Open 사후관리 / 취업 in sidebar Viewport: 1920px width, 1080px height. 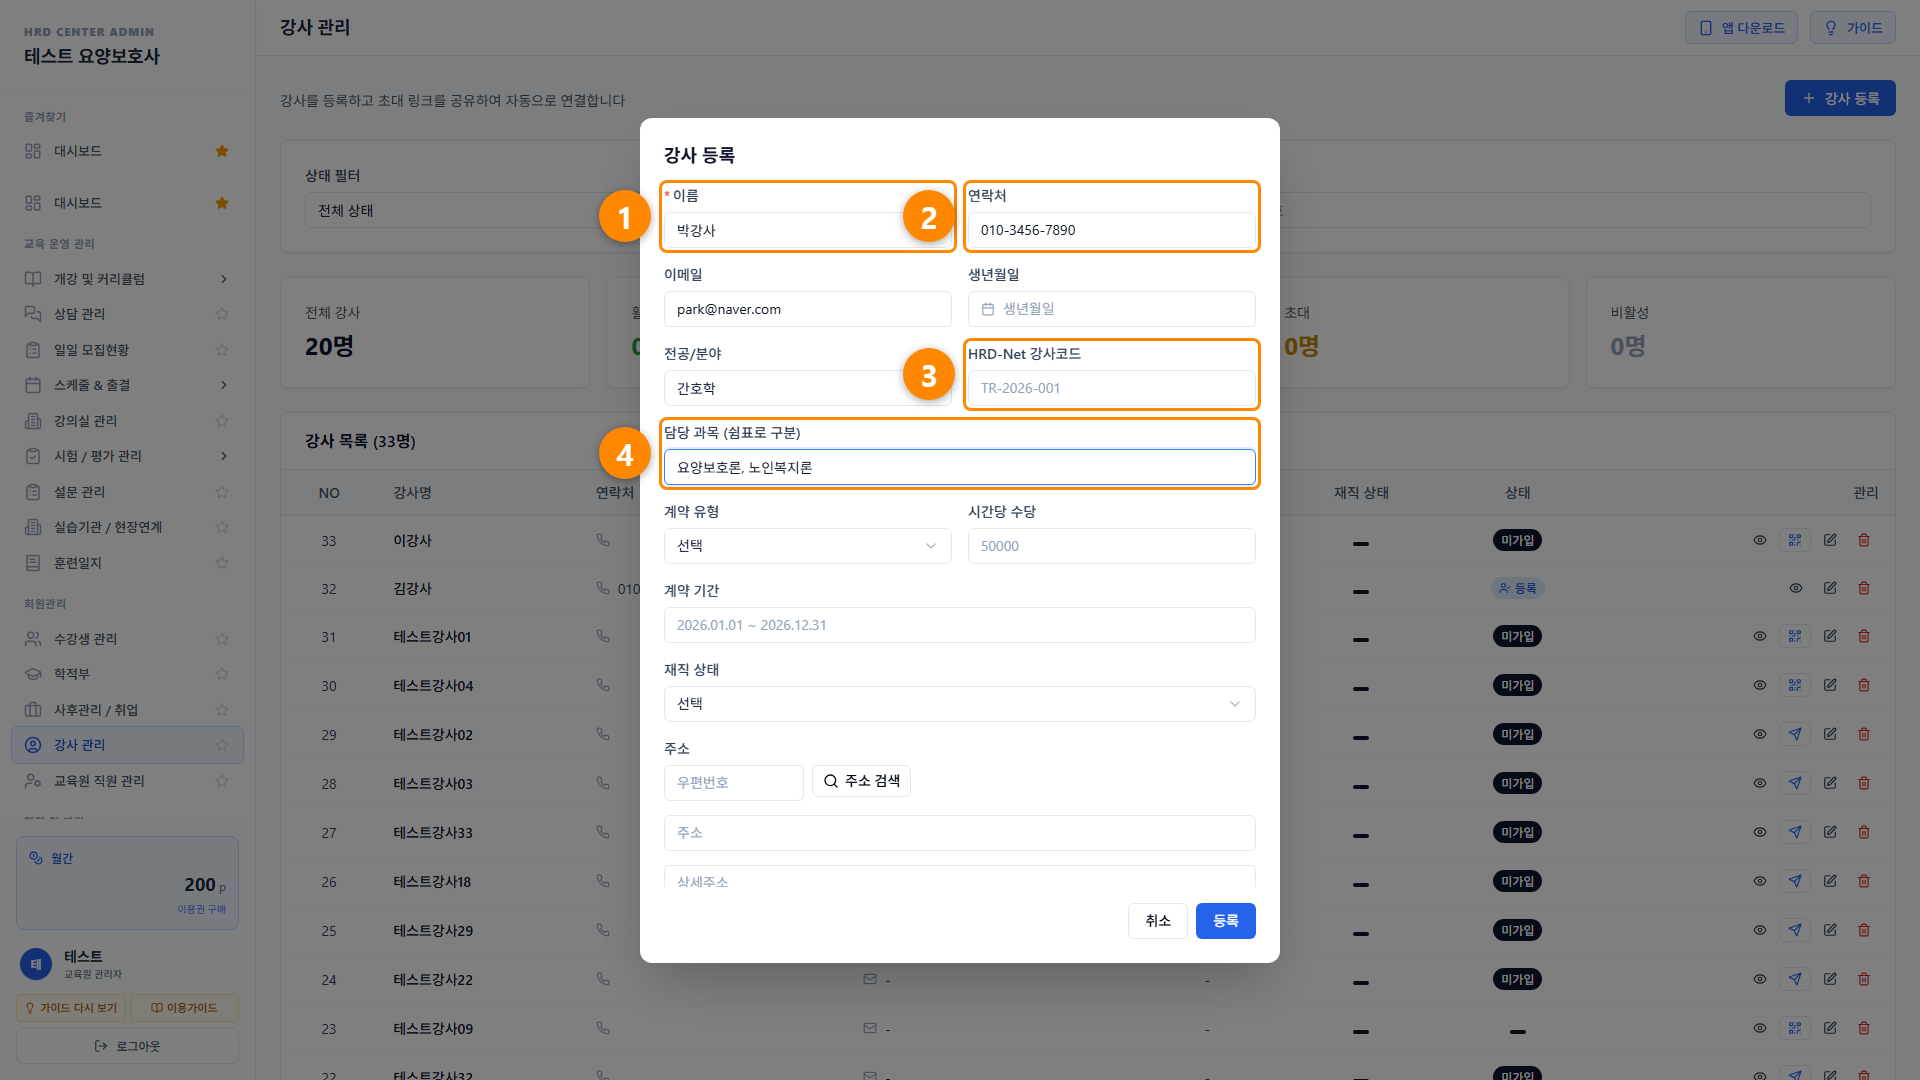click(x=127, y=710)
